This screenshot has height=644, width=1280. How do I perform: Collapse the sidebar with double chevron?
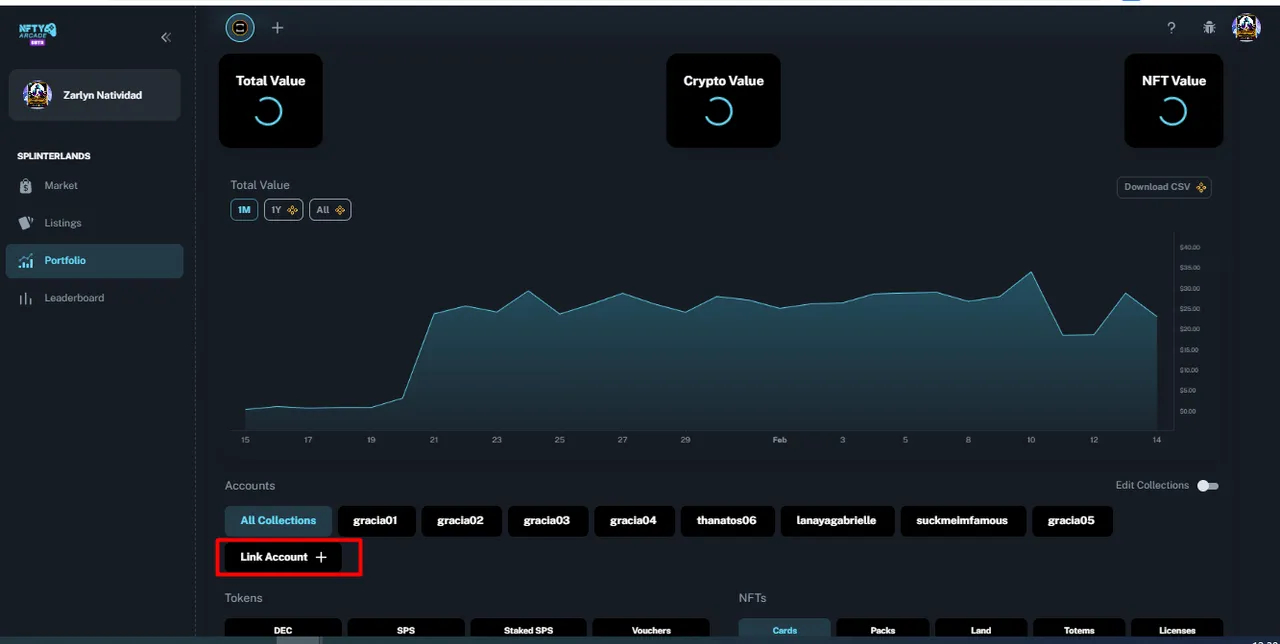tap(166, 37)
